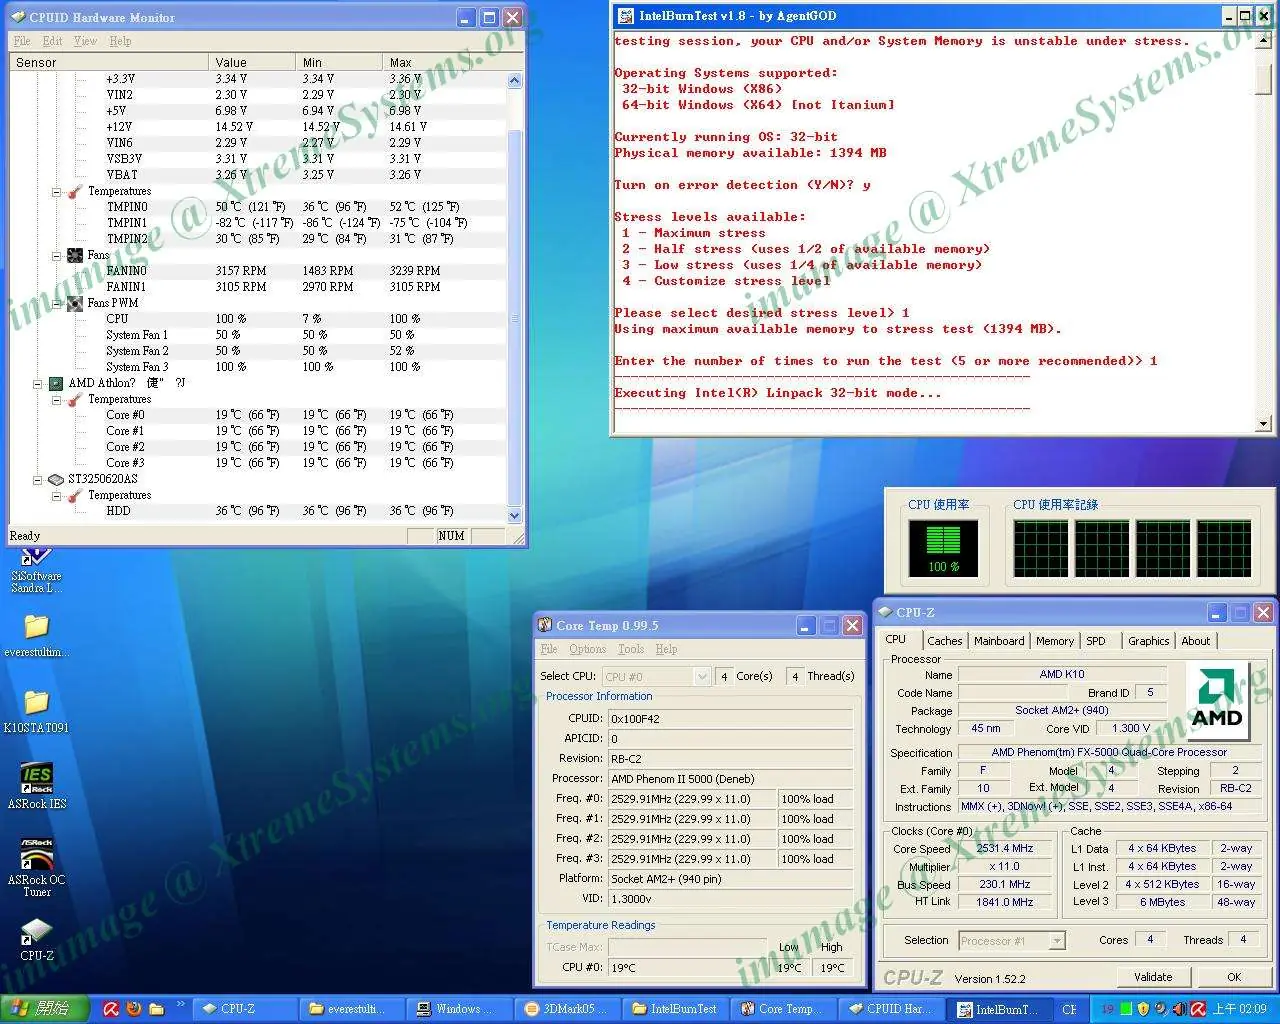Click the volume icon in system tray
This screenshot has height=1024, width=1280.
(x=1180, y=1009)
